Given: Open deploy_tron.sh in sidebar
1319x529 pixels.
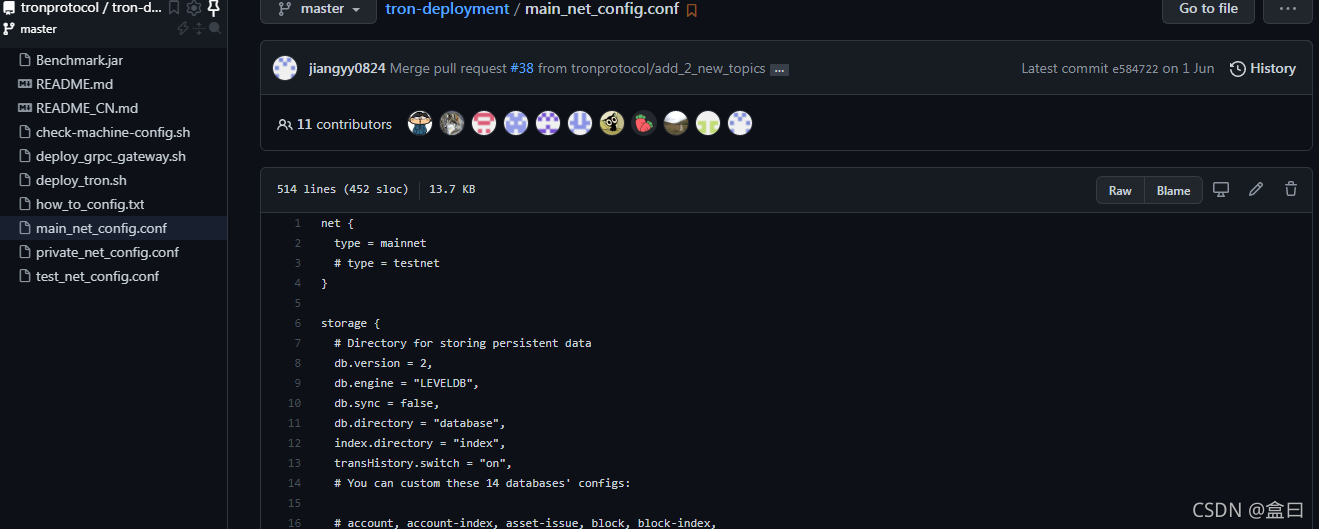Looking at the screenshot, I should (81, 180).
